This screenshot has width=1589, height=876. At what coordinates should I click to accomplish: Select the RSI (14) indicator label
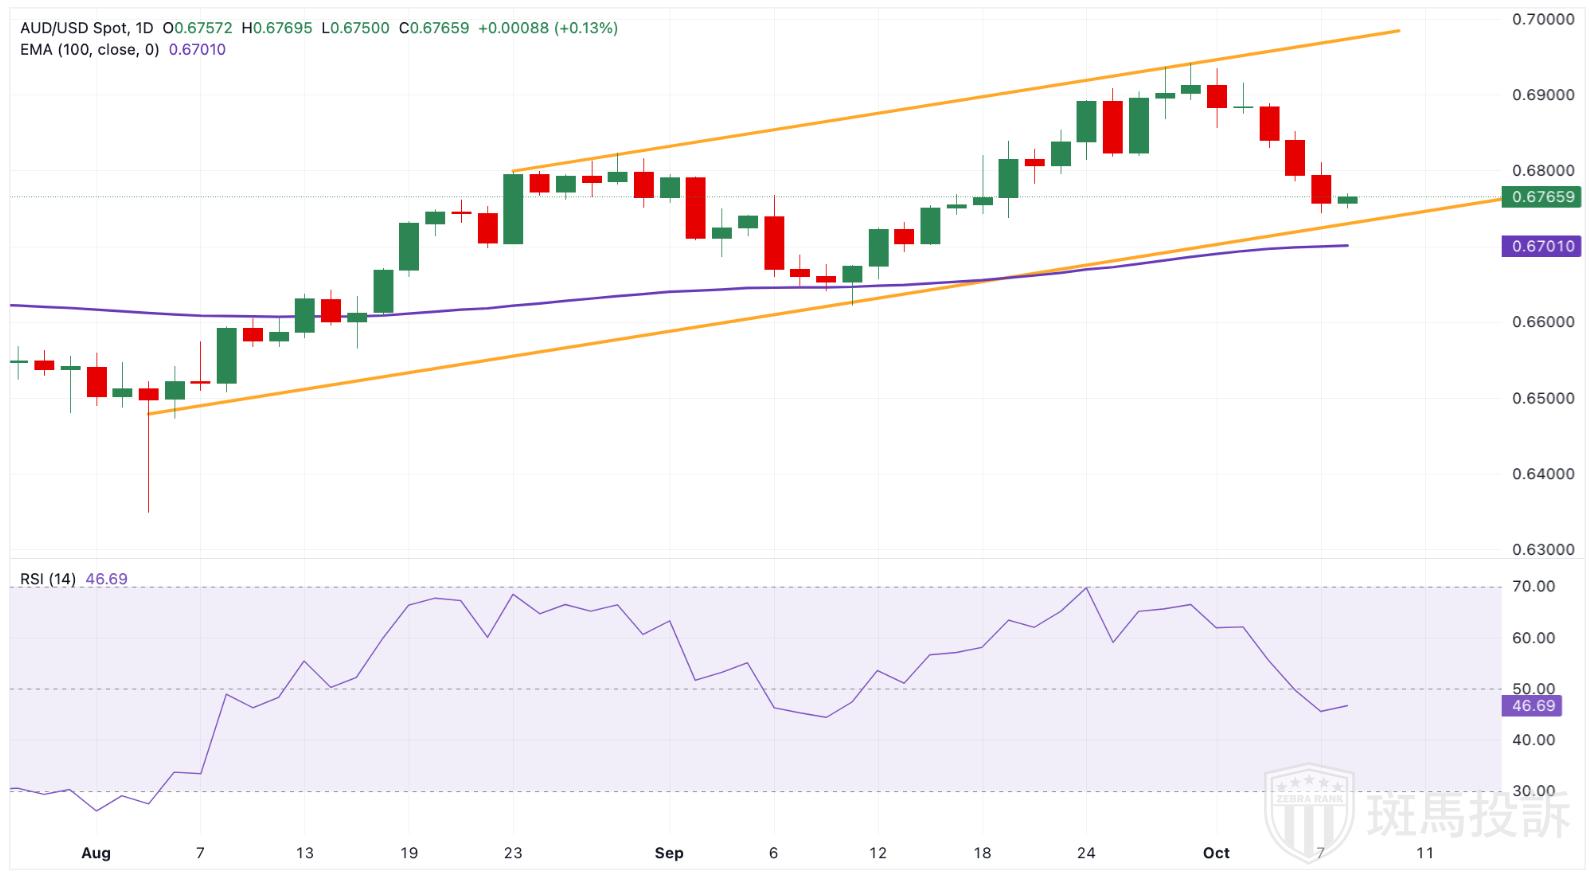pos(47,579)
